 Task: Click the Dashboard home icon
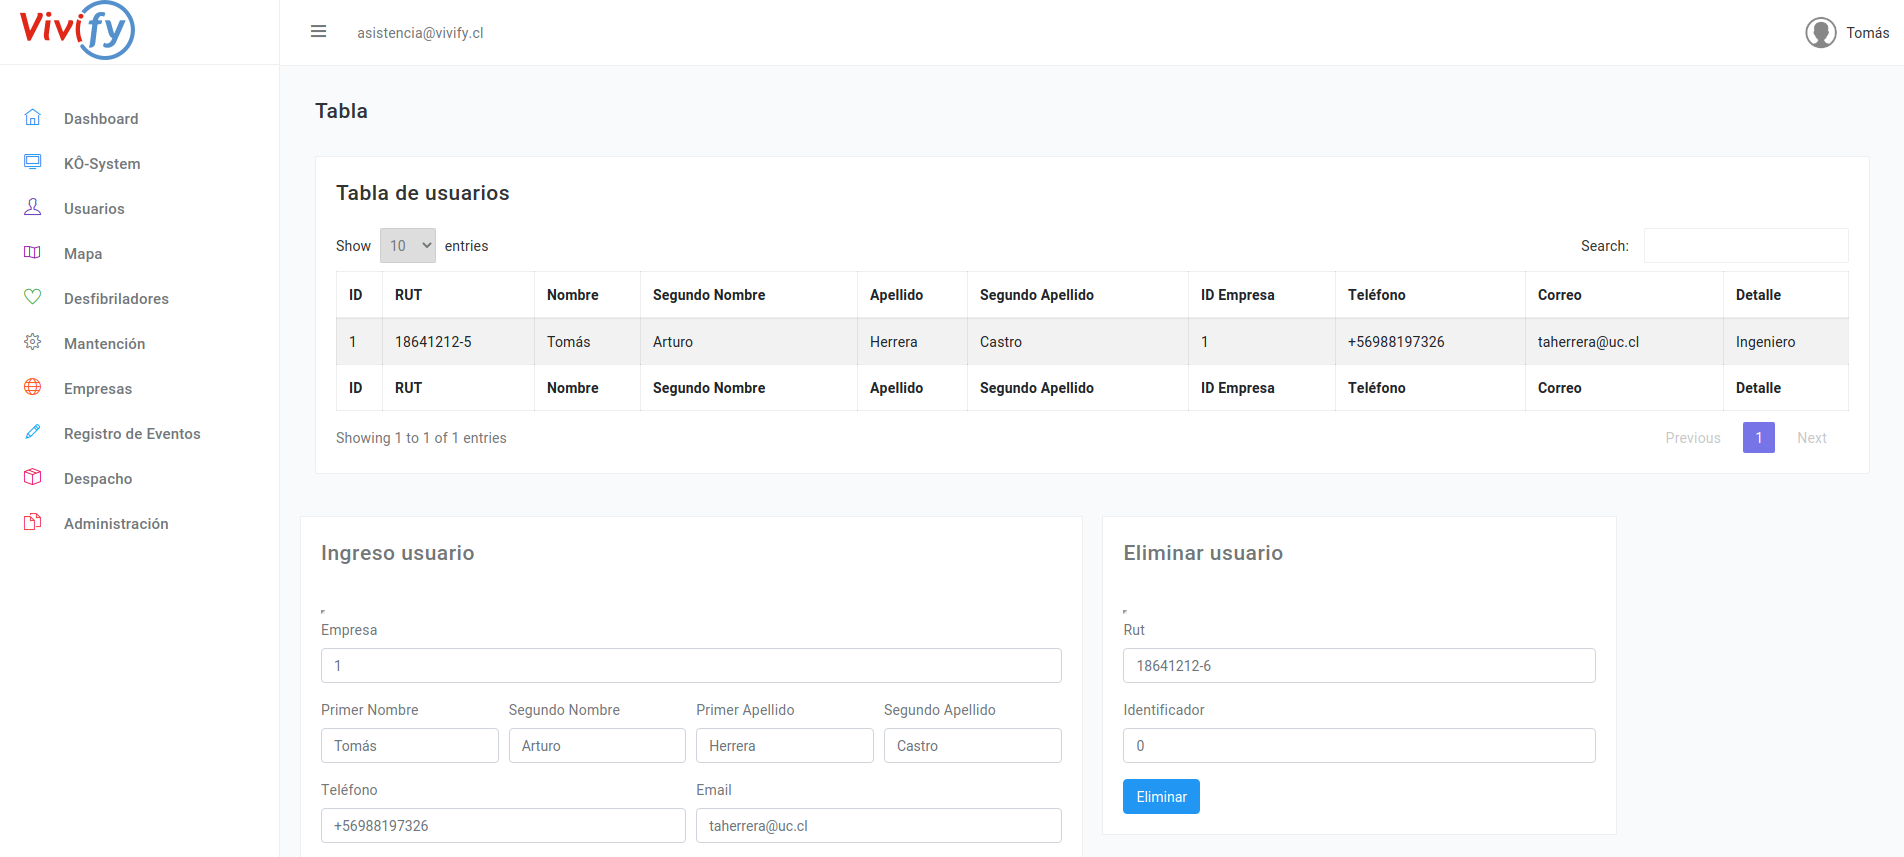click(33, 117)
